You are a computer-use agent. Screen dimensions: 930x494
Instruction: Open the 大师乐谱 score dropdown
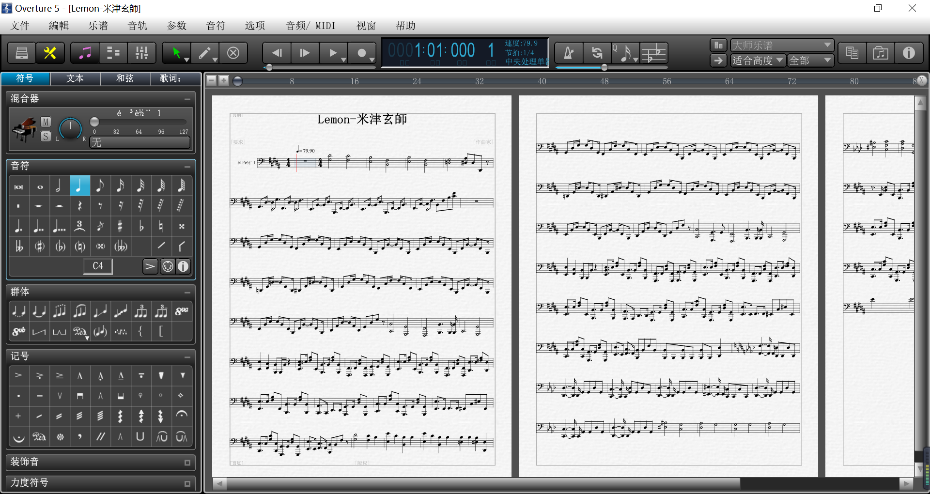tap(782, 45)
